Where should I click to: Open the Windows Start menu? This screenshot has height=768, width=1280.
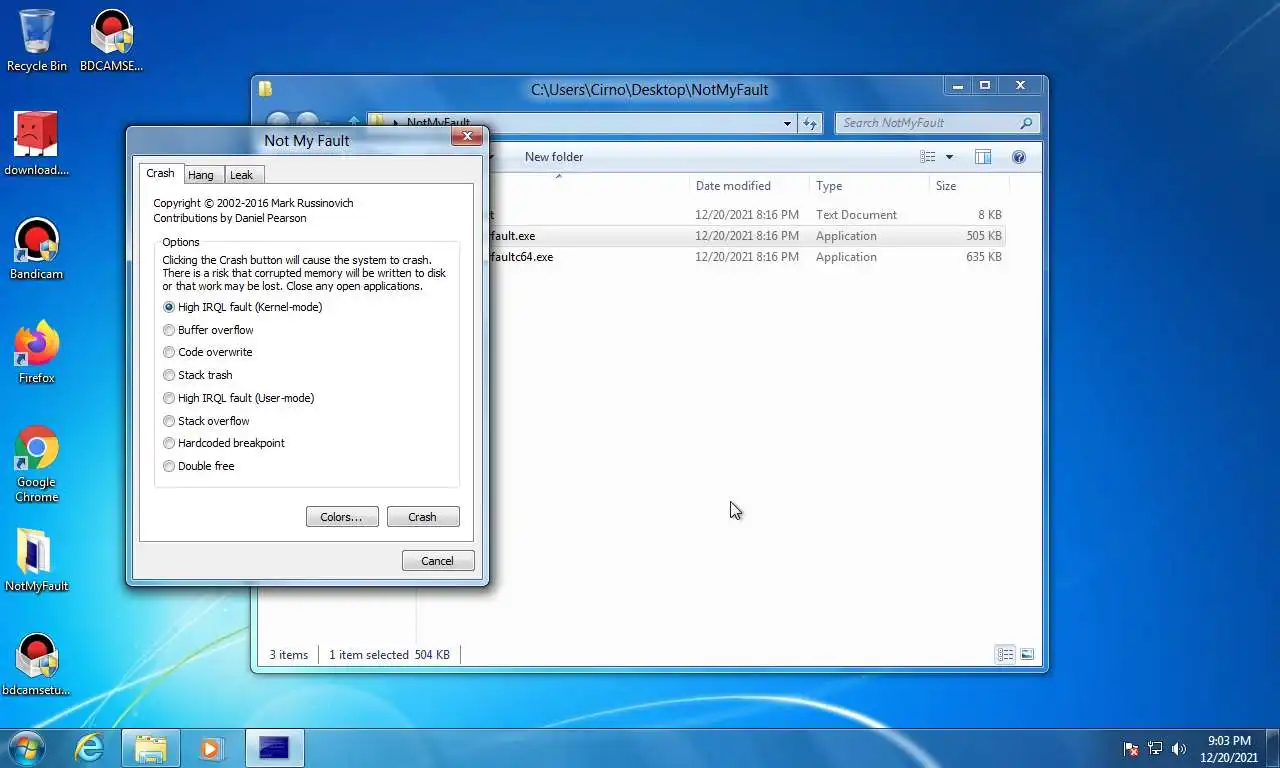tap(25, 748)
